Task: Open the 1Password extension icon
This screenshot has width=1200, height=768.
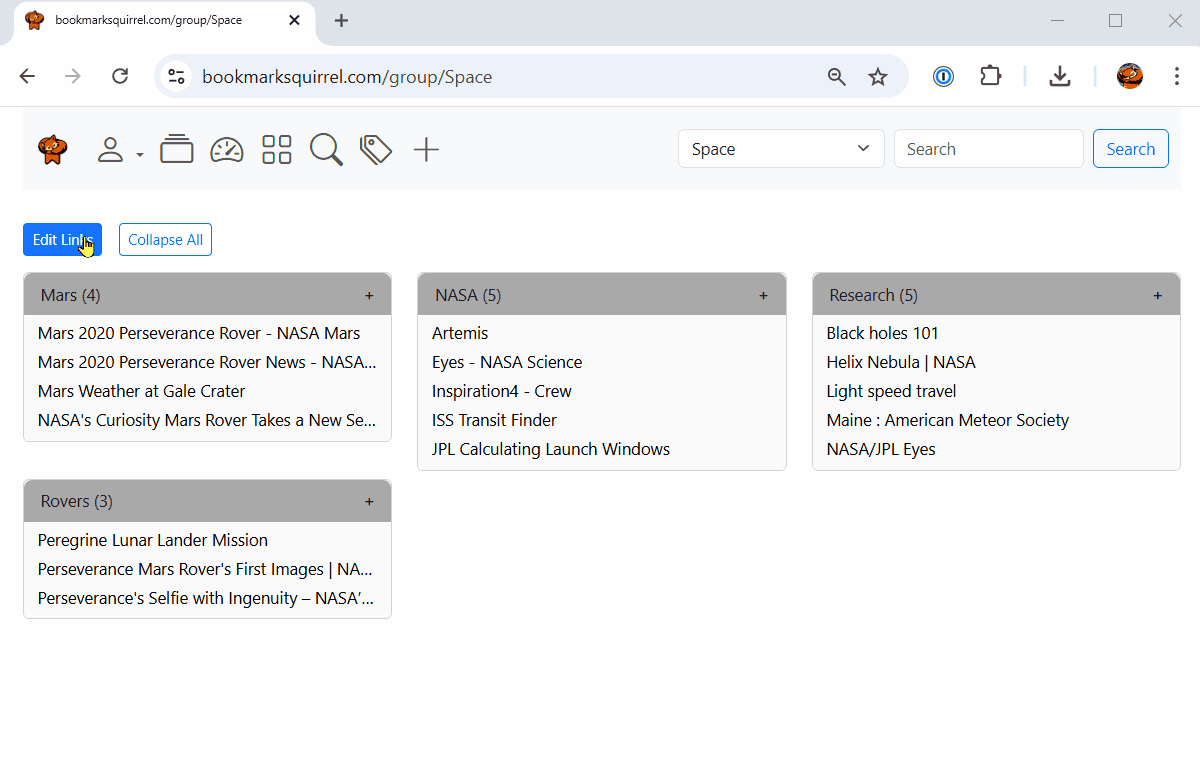Action: 943,77
